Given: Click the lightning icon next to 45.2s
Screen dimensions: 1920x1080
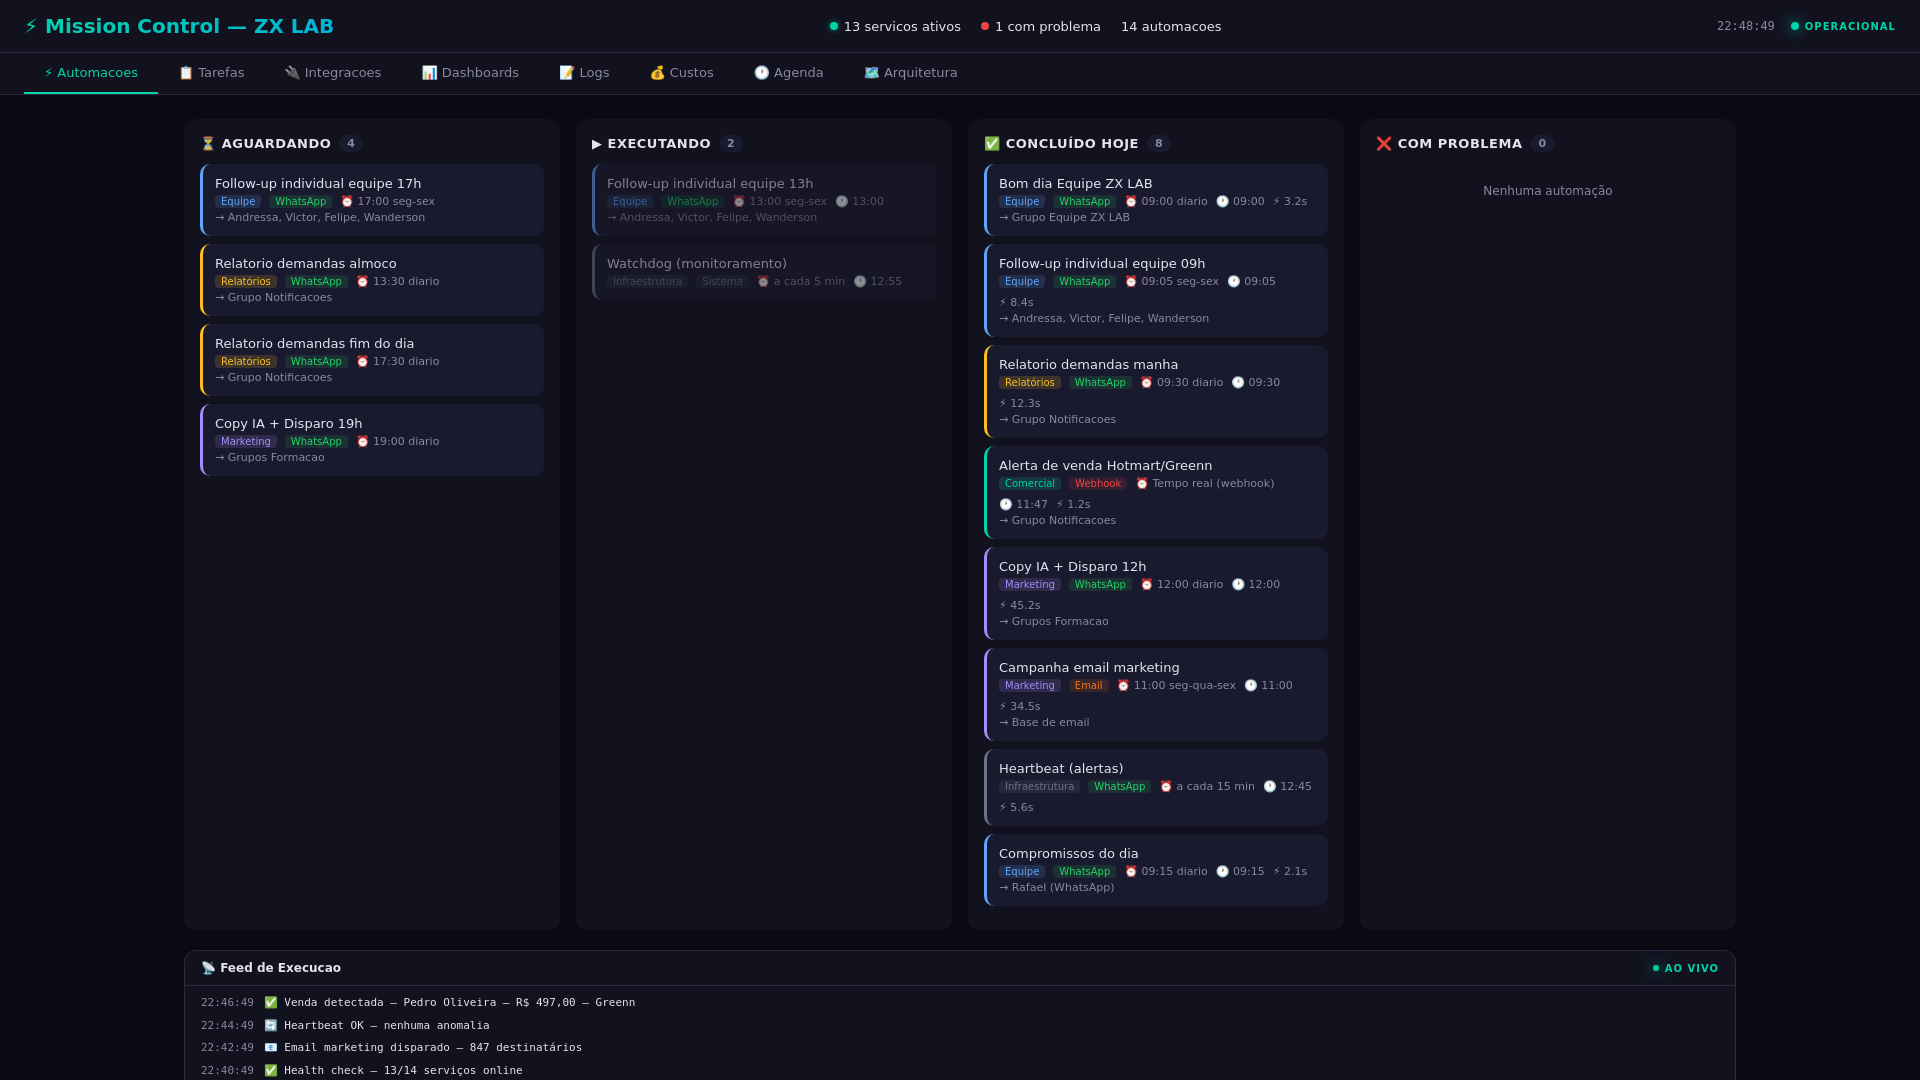Looking at the screenshot, I should (1003, 606).
